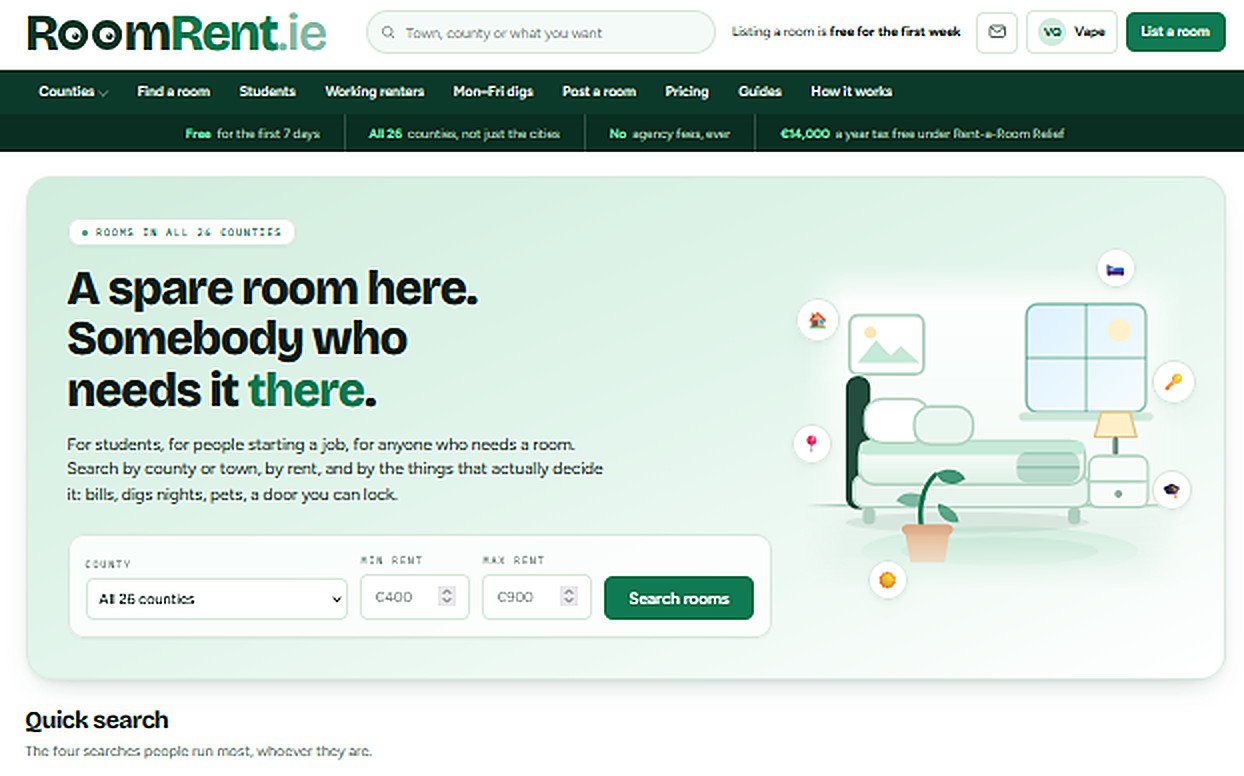Click the Search rooms button
Screen dimensions: 1244x776
[678, 598]
